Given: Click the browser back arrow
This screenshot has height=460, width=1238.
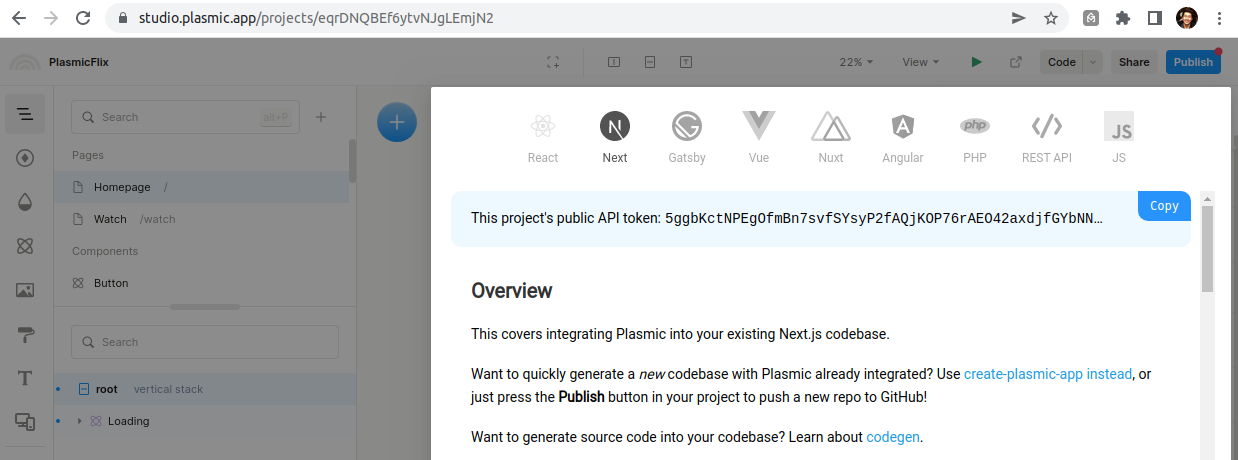Looking at the screenshot, I should pos(19,18).
